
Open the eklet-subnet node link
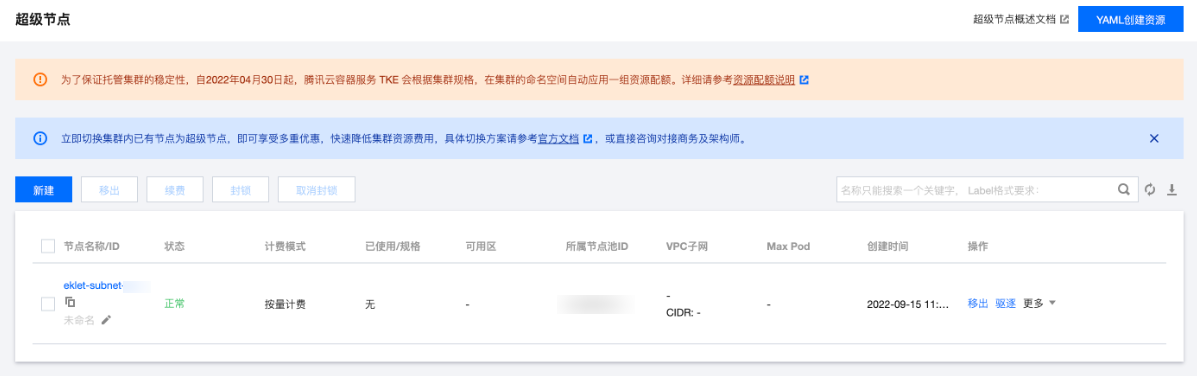click(x=94, y=285)
